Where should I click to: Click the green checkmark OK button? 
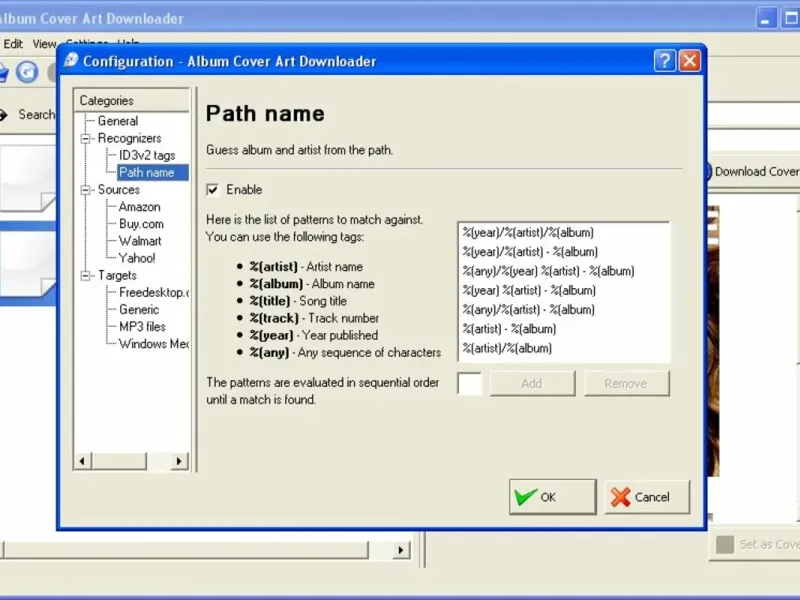[552, 496]
